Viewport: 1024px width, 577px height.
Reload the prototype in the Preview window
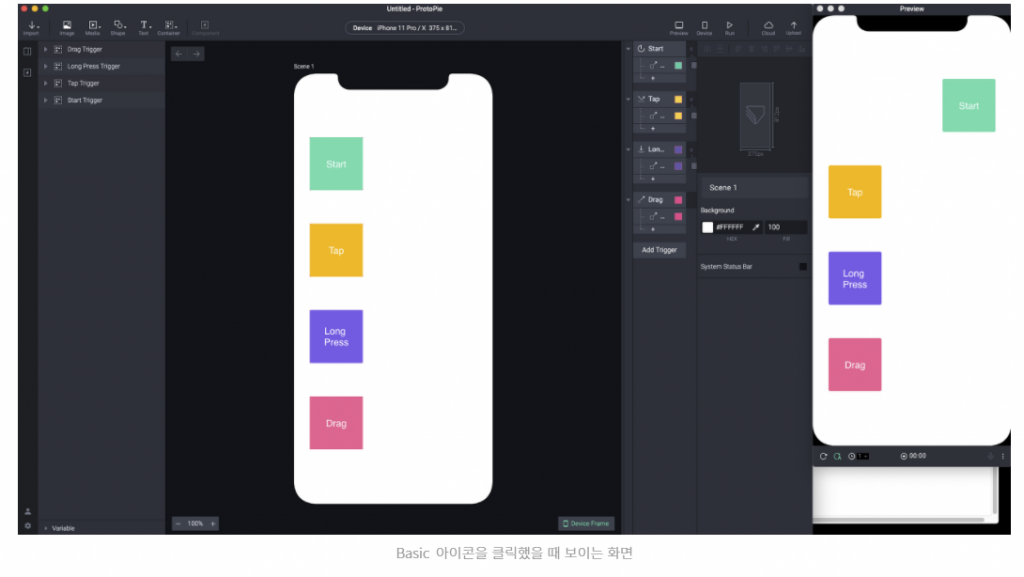(x=823, y=456)
